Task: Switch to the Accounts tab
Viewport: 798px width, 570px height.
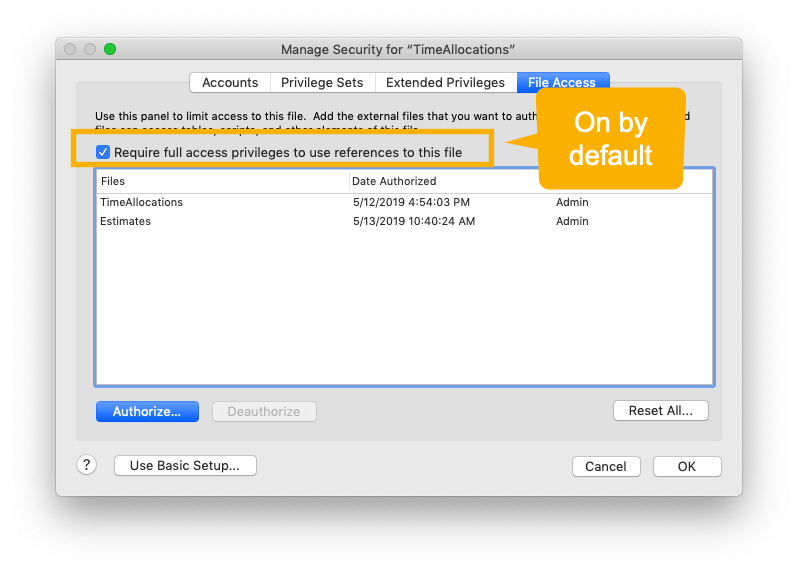Action: pos(230,82)
